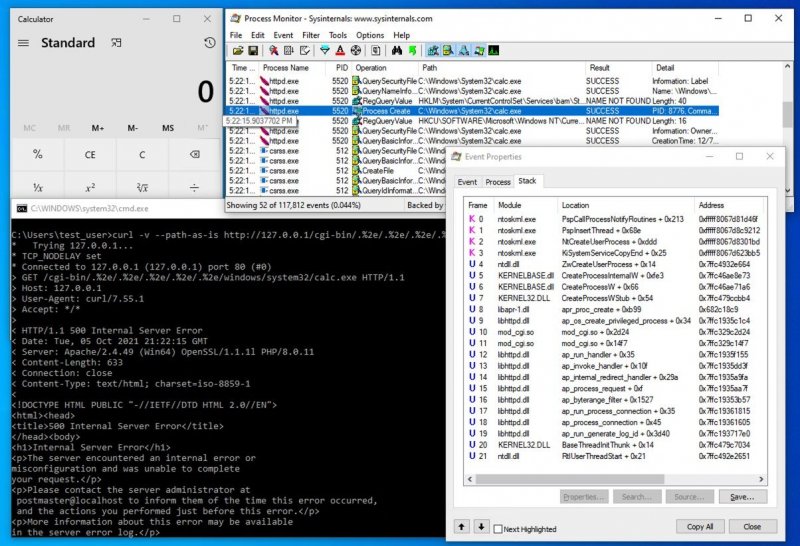The height and width of the screenshot is (546, 800).
Task: Toggle Show Process and Thread Activity button
Action: 477,50
